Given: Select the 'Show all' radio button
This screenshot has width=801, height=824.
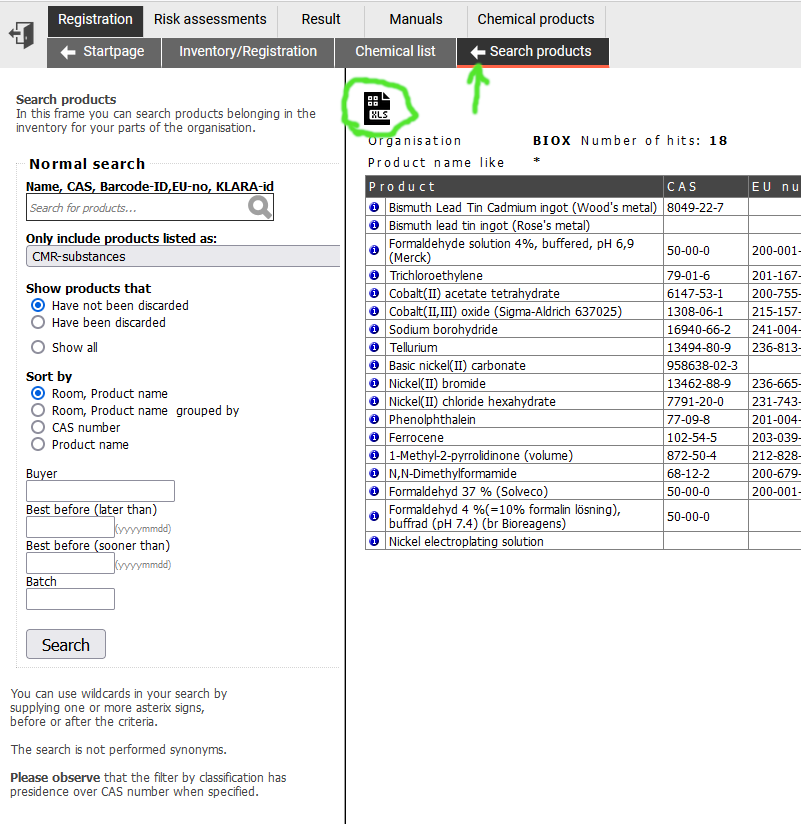Looking at the screenshot, I should [38, 347].
